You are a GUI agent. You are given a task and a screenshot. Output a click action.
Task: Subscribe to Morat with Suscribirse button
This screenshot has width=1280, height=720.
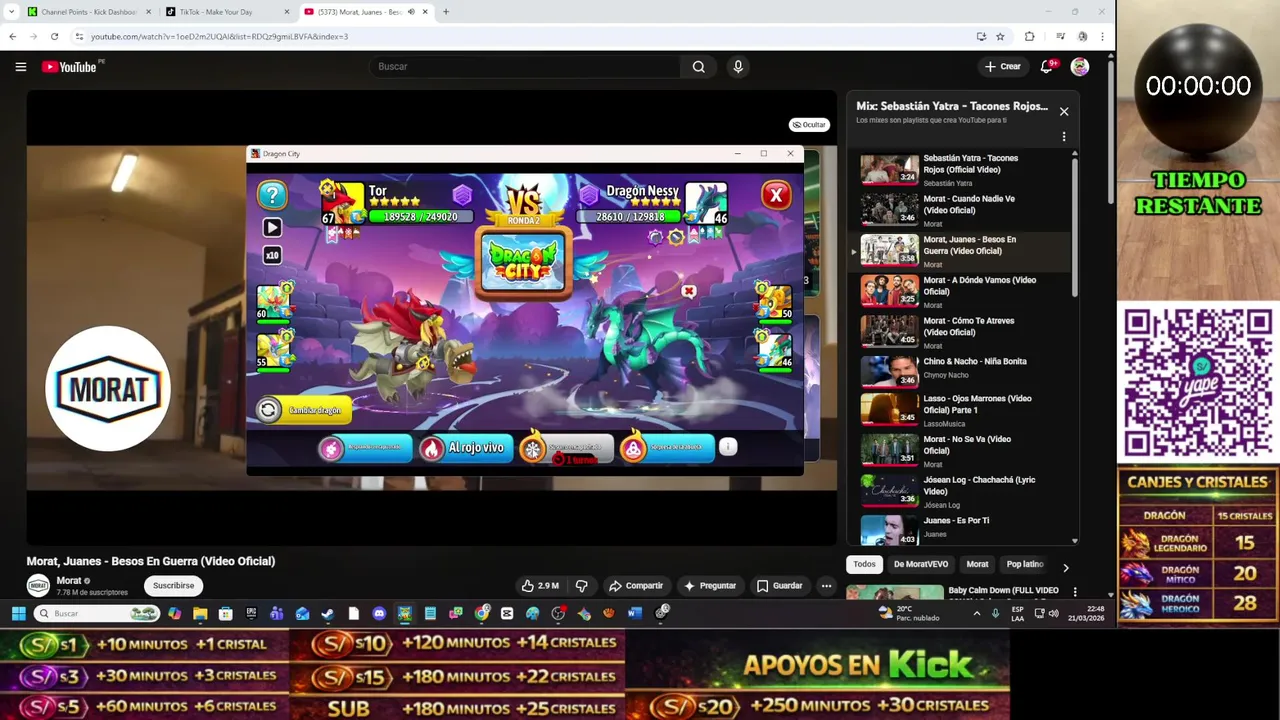[173, 586]
